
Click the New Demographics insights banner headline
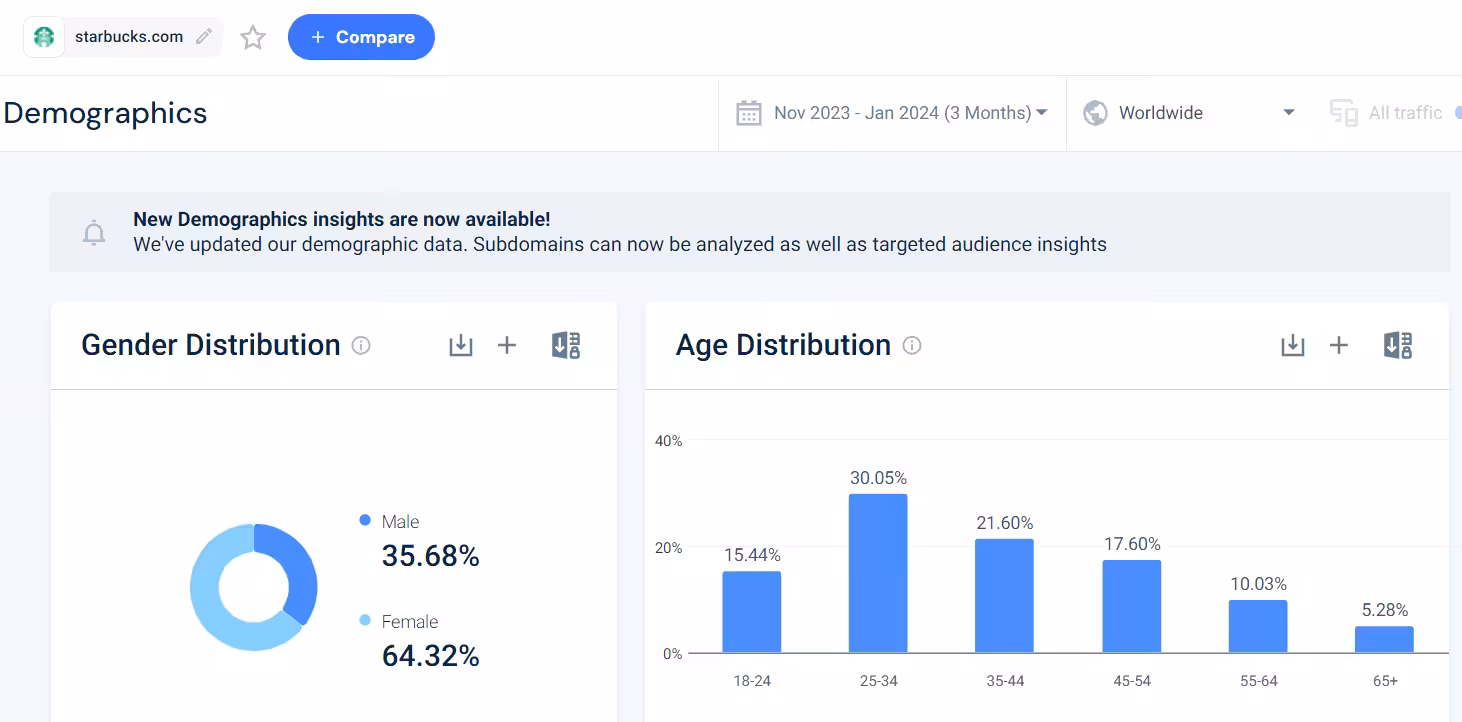click(x=342, y=219)
